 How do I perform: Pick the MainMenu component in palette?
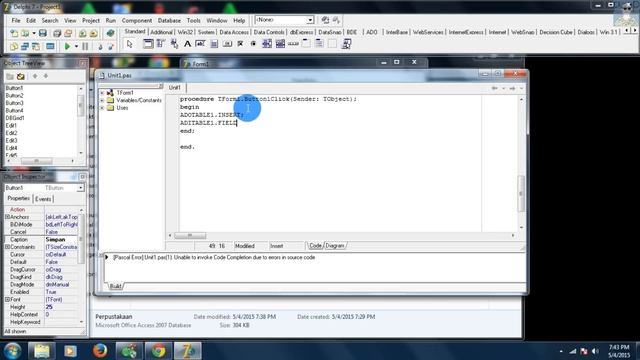tap(161, 44)
